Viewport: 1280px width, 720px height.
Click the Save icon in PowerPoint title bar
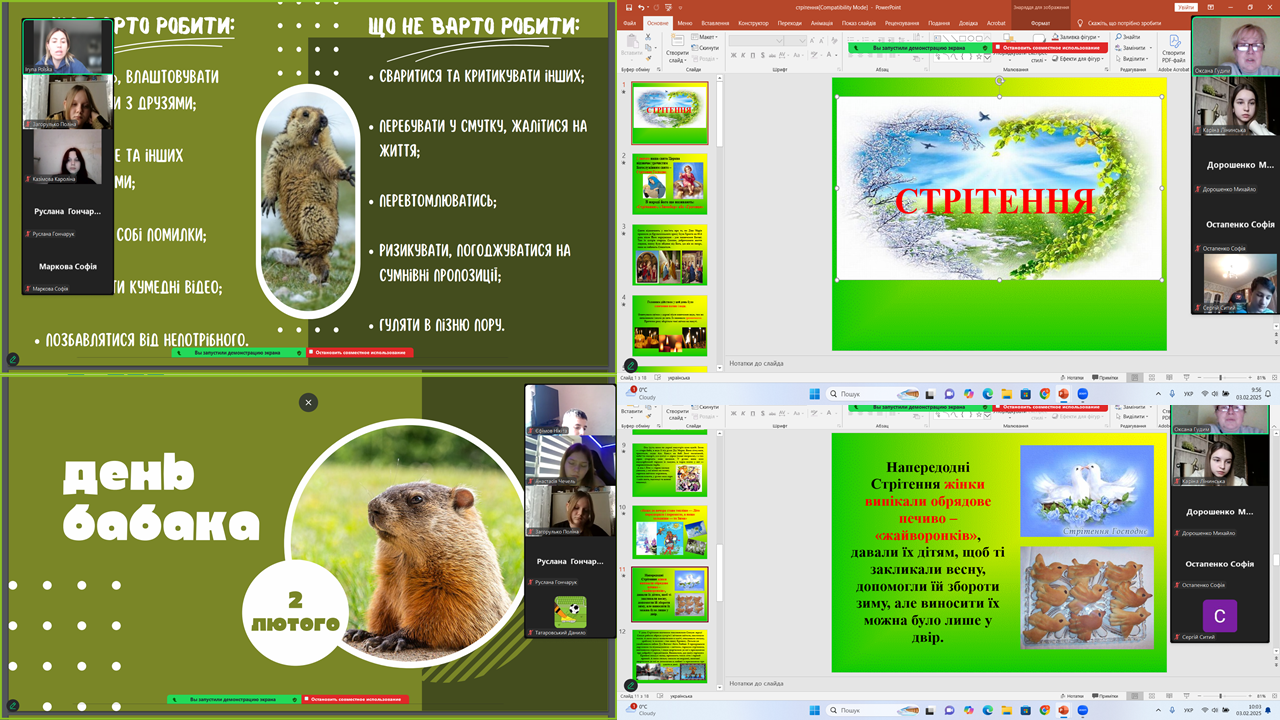pos(628,7)
